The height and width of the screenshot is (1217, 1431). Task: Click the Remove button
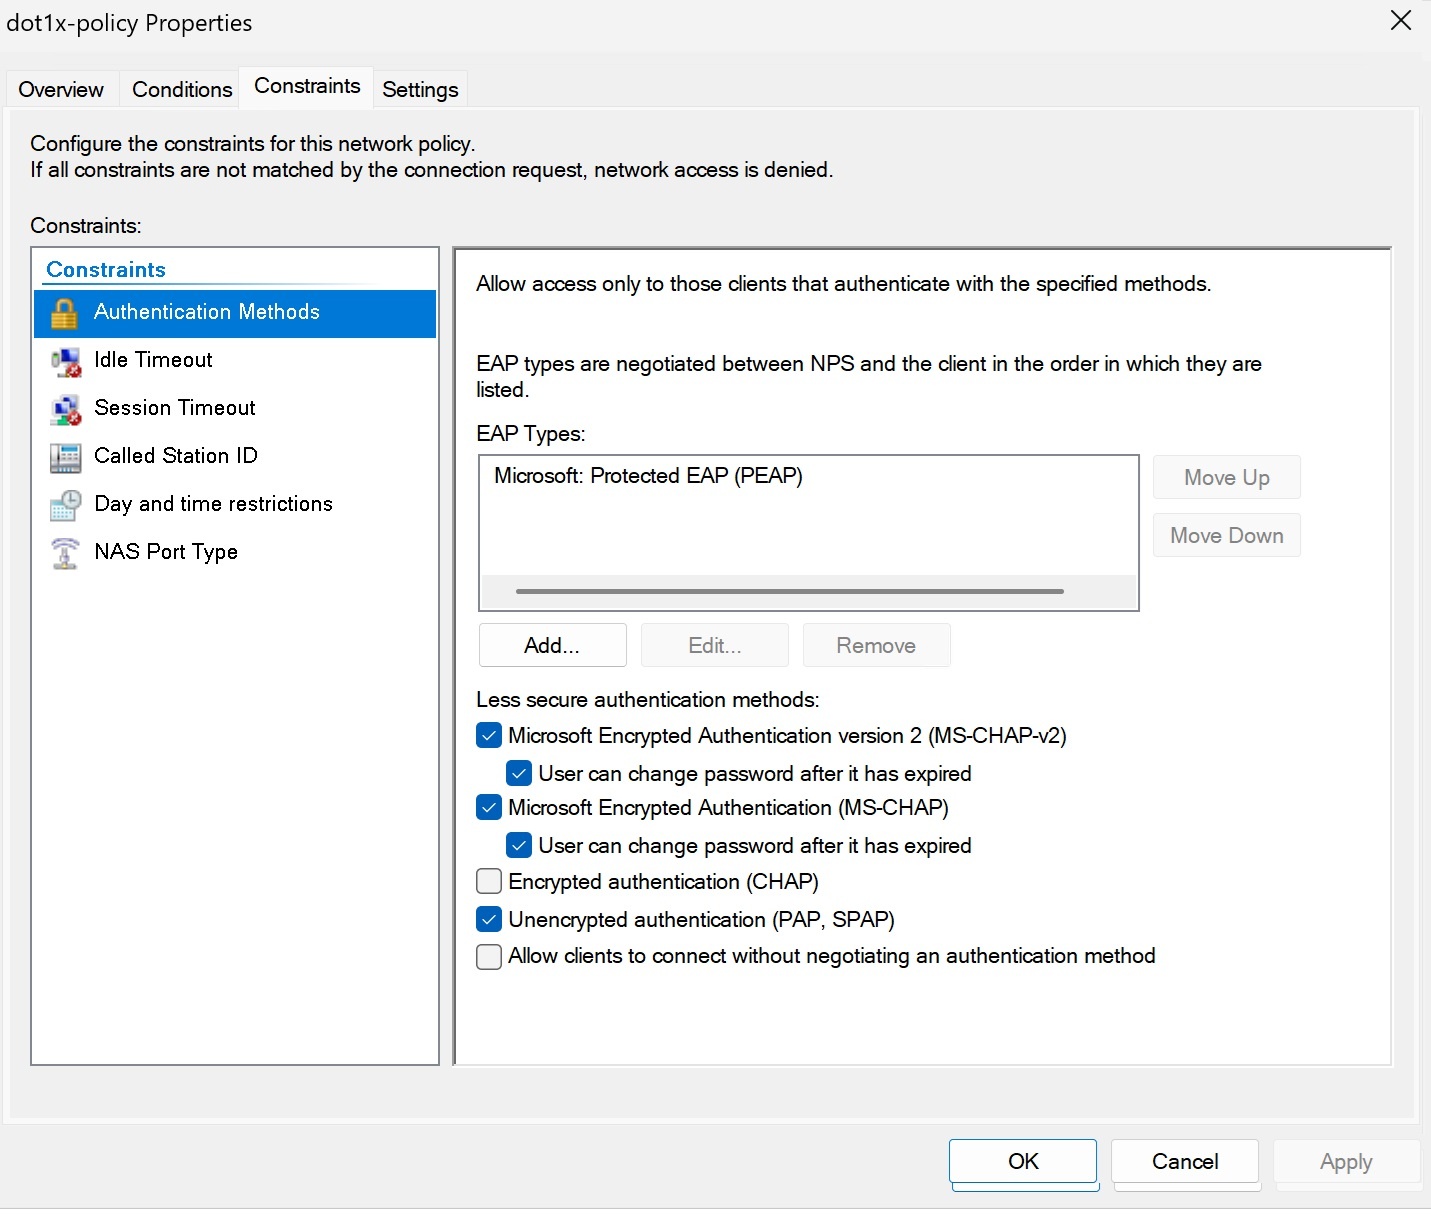coord(876,645)
